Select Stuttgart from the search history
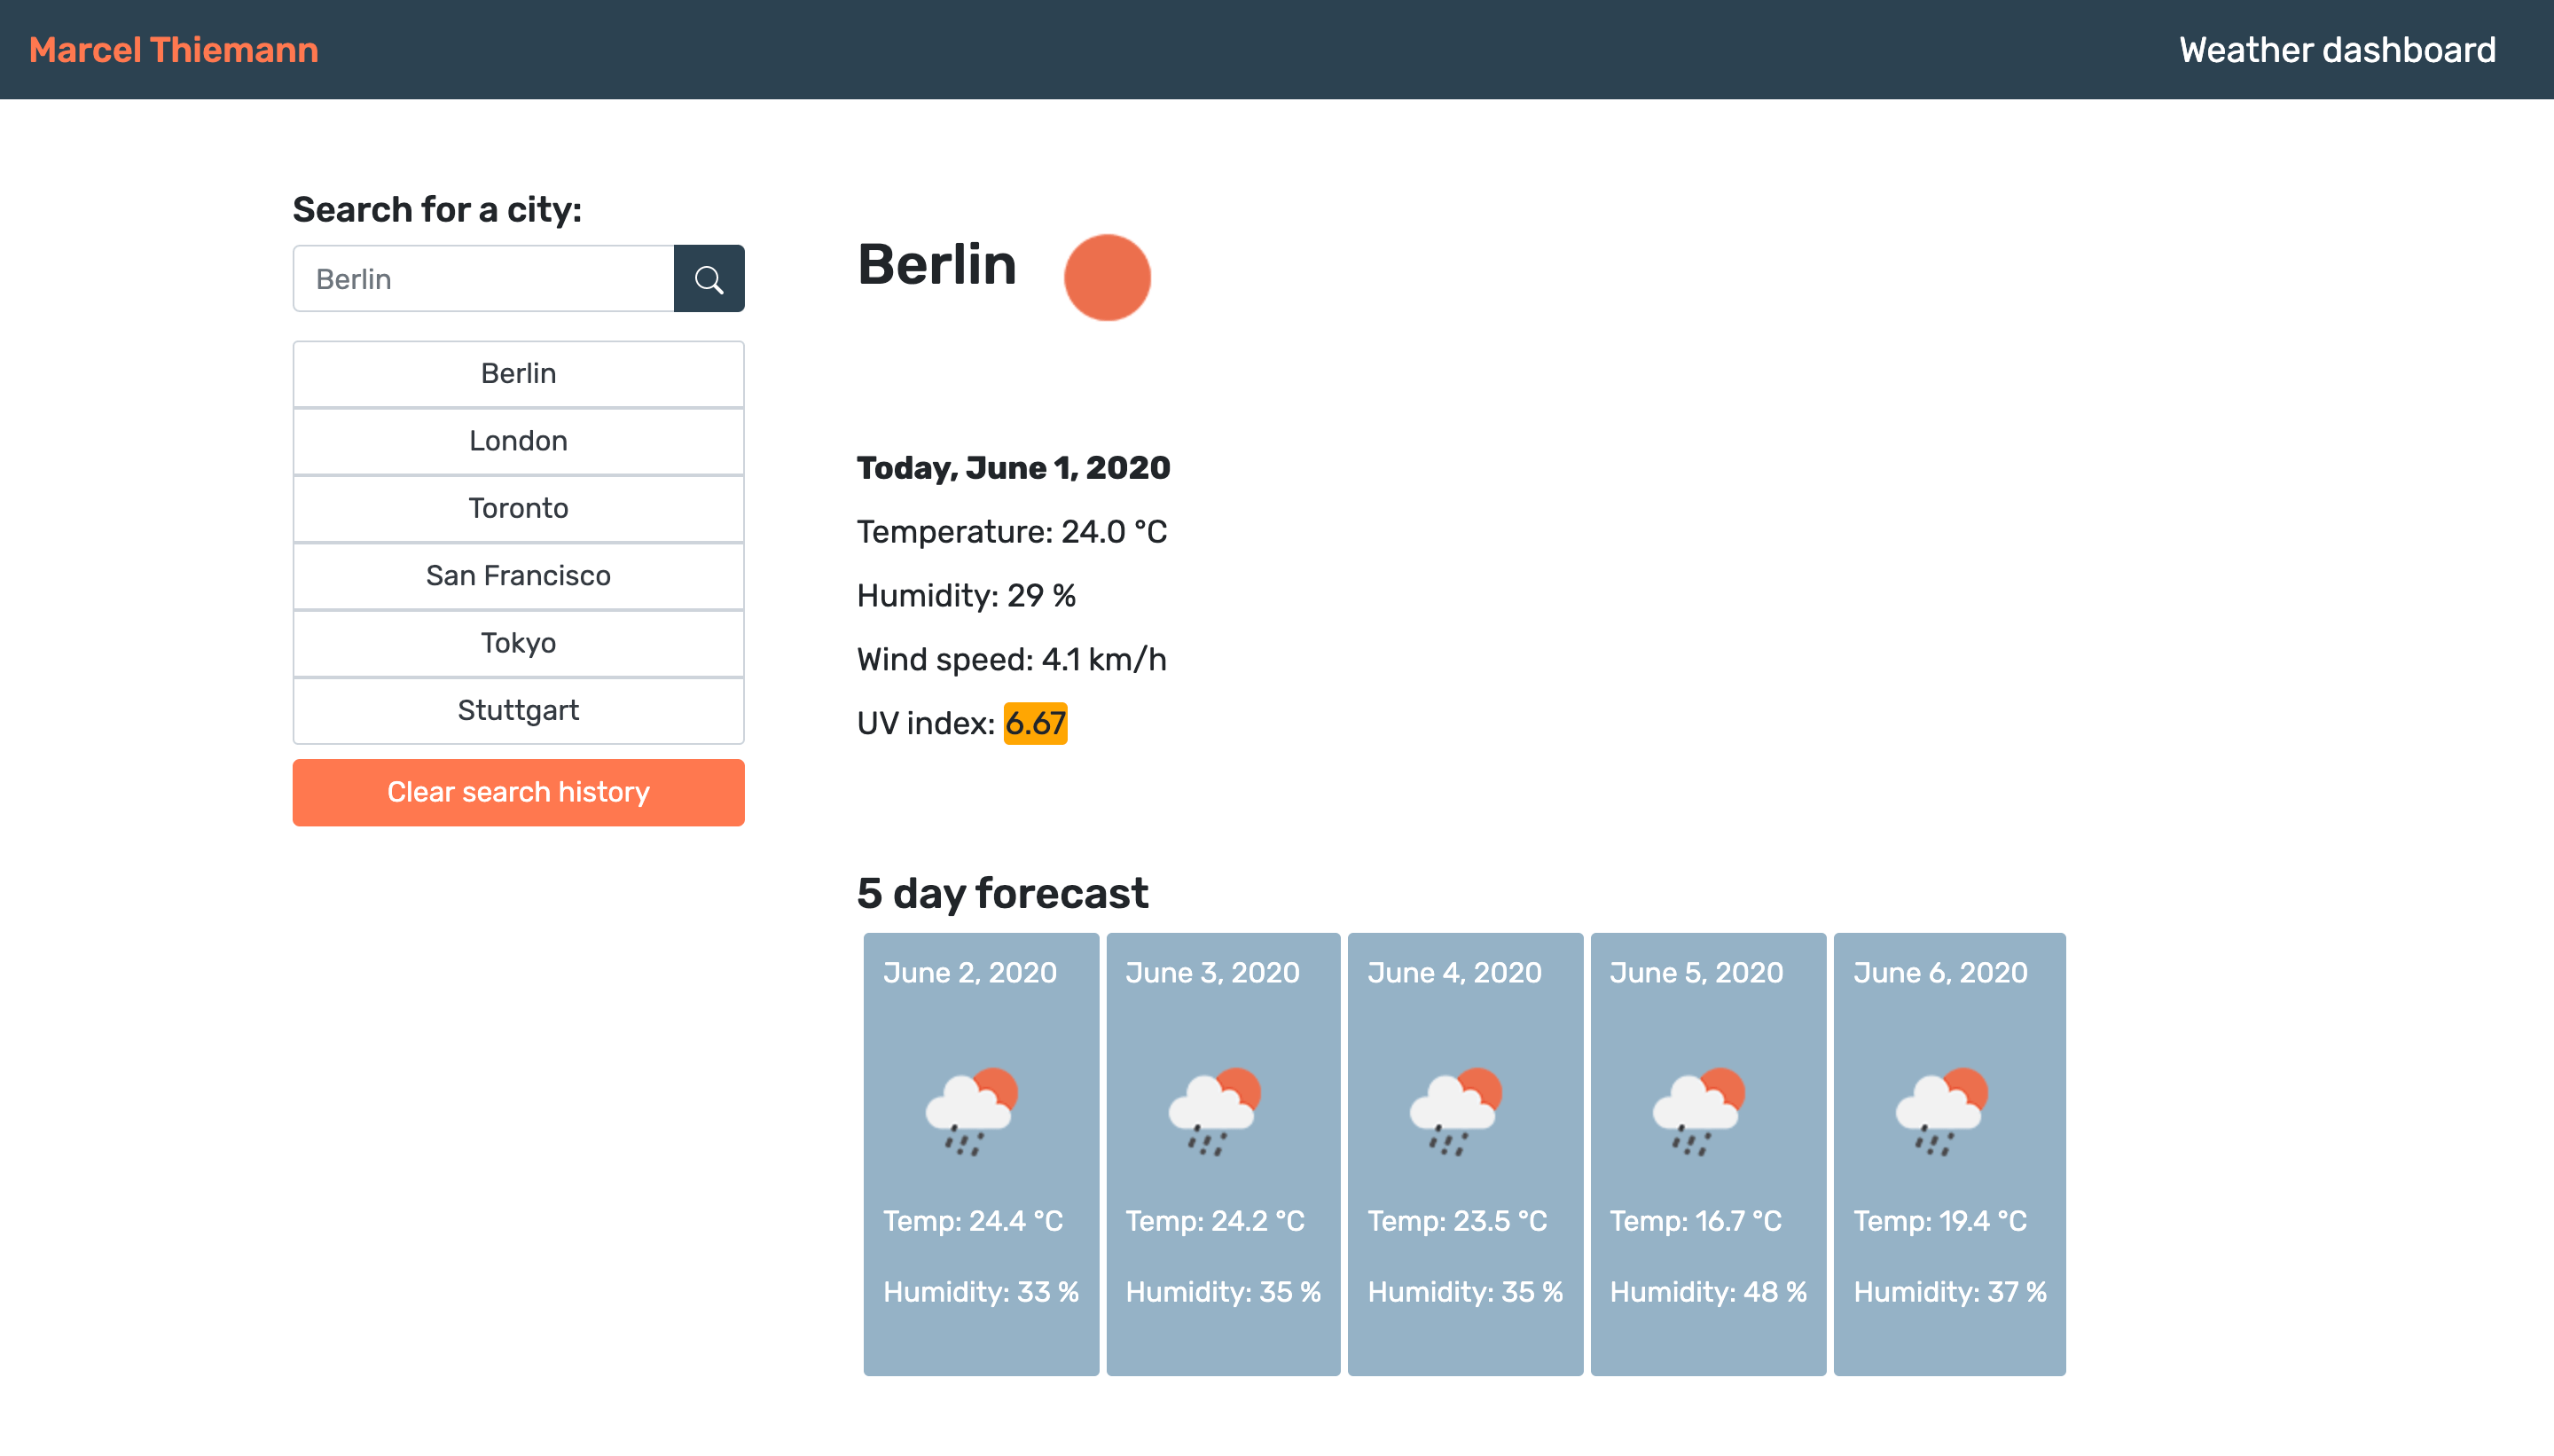 [518, 711]
